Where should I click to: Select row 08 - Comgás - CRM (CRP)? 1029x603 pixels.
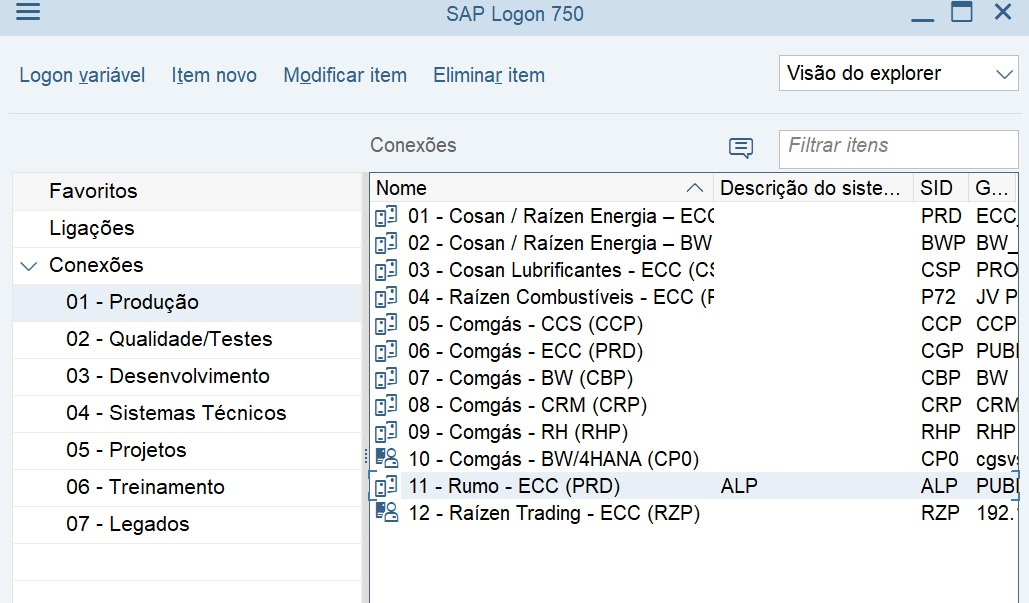click(x=694, y=405)
